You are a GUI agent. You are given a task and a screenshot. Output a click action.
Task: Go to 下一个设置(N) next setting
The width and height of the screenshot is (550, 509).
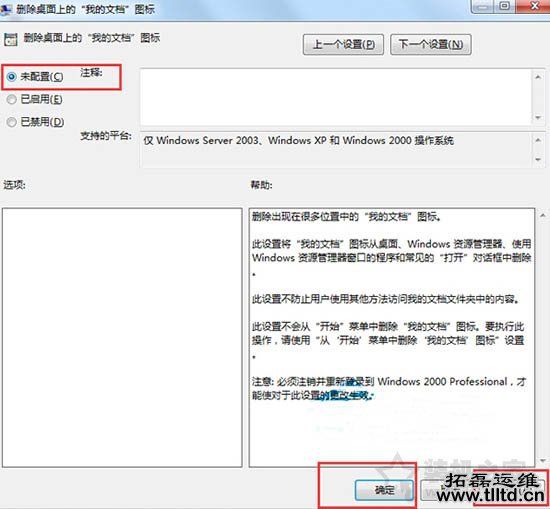(430, 45)
